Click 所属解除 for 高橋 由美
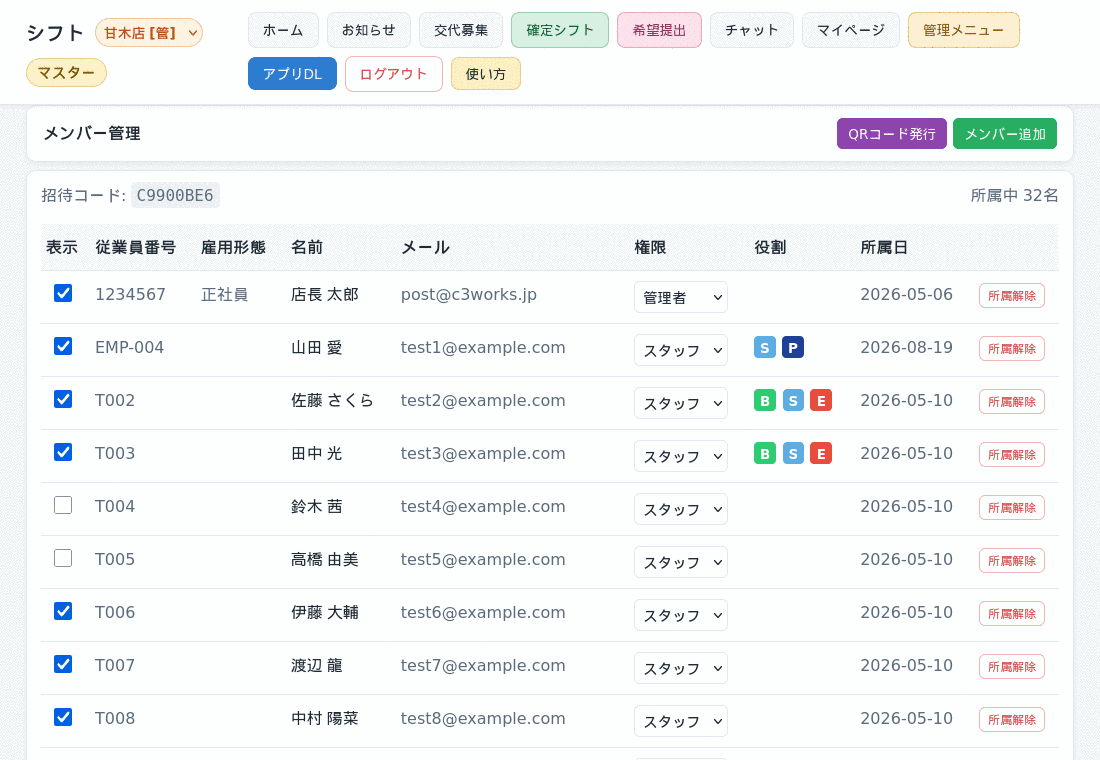Image resolution: width=1100 pixels, height=760 pixels. click(x=1012, y=561)
